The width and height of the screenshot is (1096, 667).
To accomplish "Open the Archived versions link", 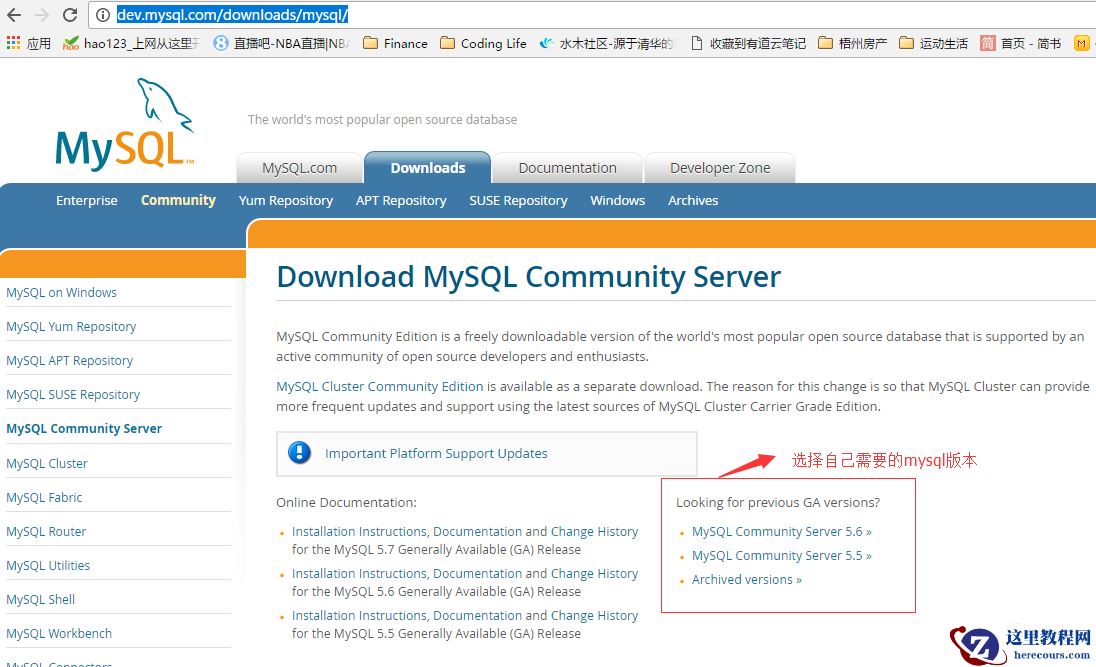I will 747,580.
